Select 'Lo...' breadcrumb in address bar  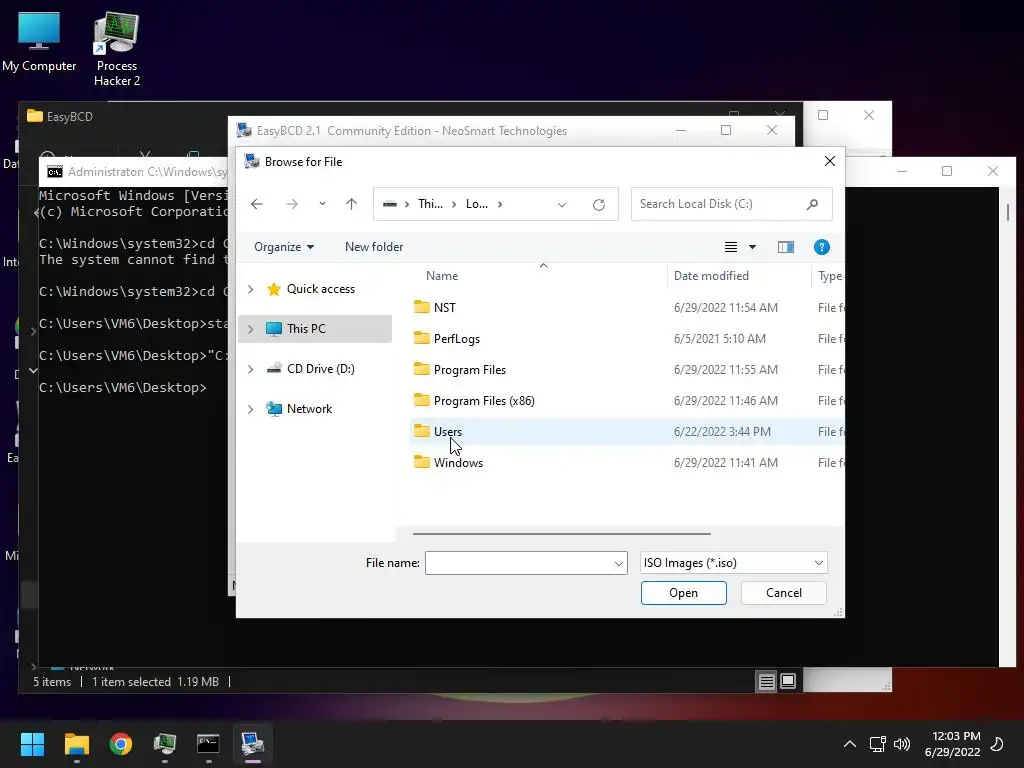coord(477,204)
